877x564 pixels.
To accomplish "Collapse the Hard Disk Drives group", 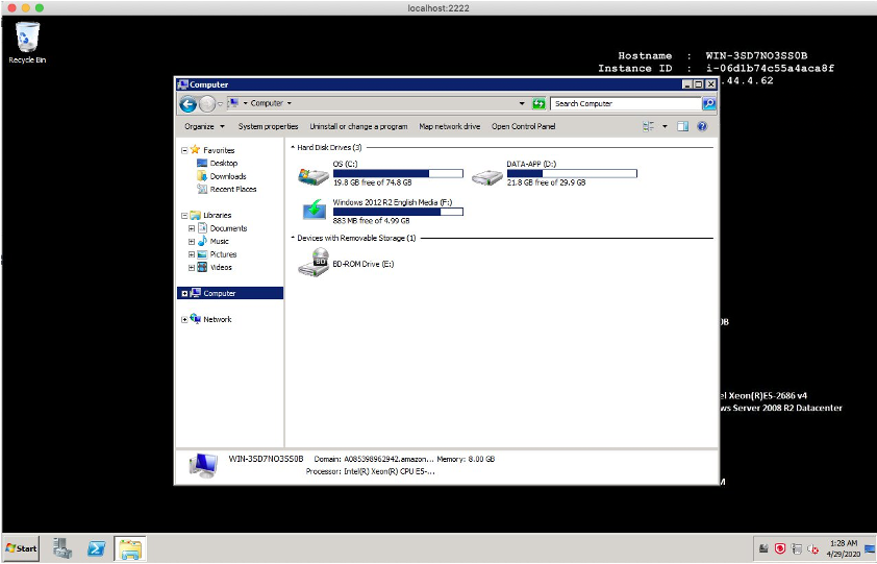I will (293, 147).
